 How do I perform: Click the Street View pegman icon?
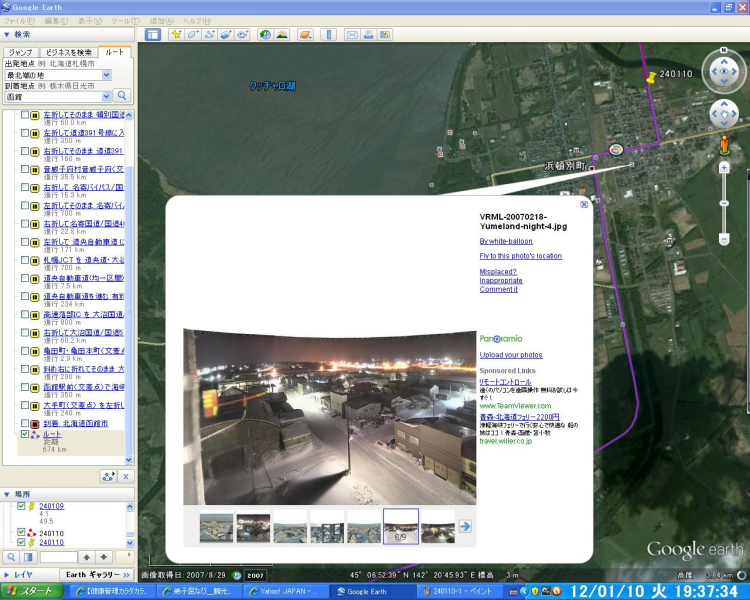[x=724, y=145]
